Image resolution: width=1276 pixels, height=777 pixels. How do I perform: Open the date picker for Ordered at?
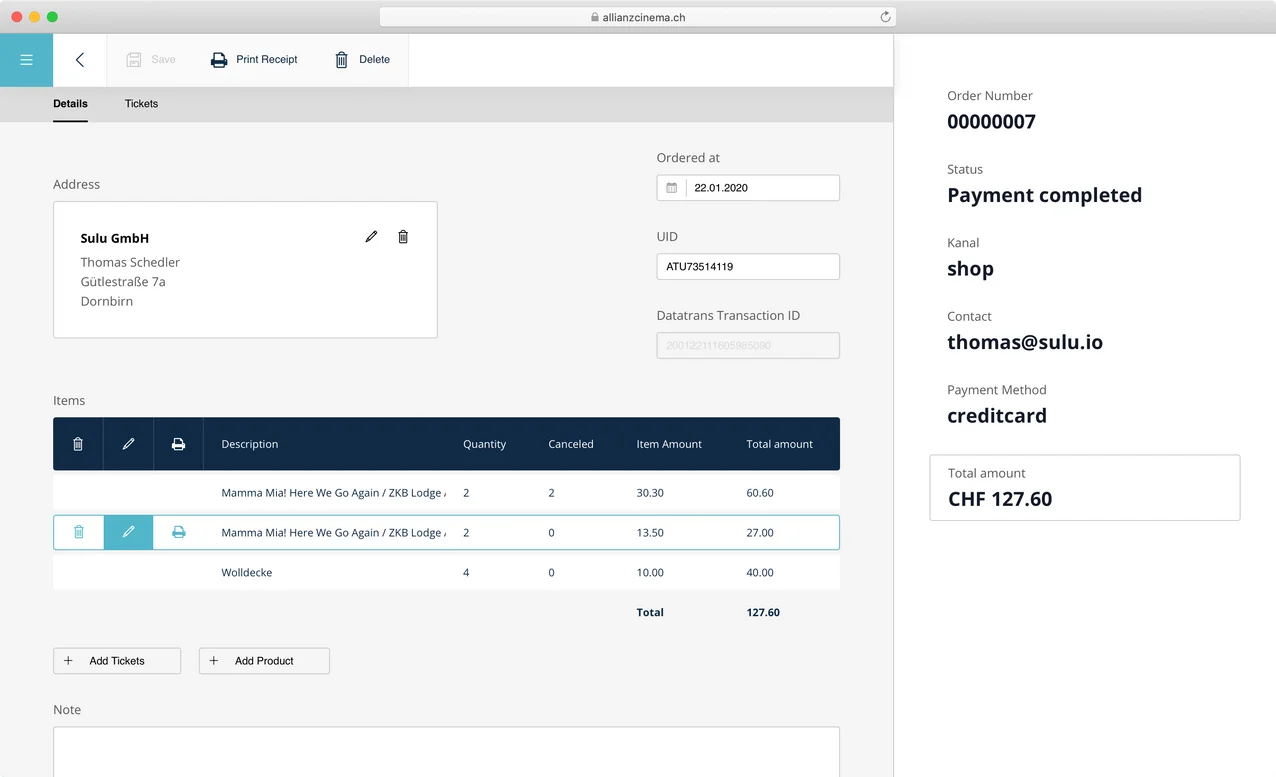[670, 187]
